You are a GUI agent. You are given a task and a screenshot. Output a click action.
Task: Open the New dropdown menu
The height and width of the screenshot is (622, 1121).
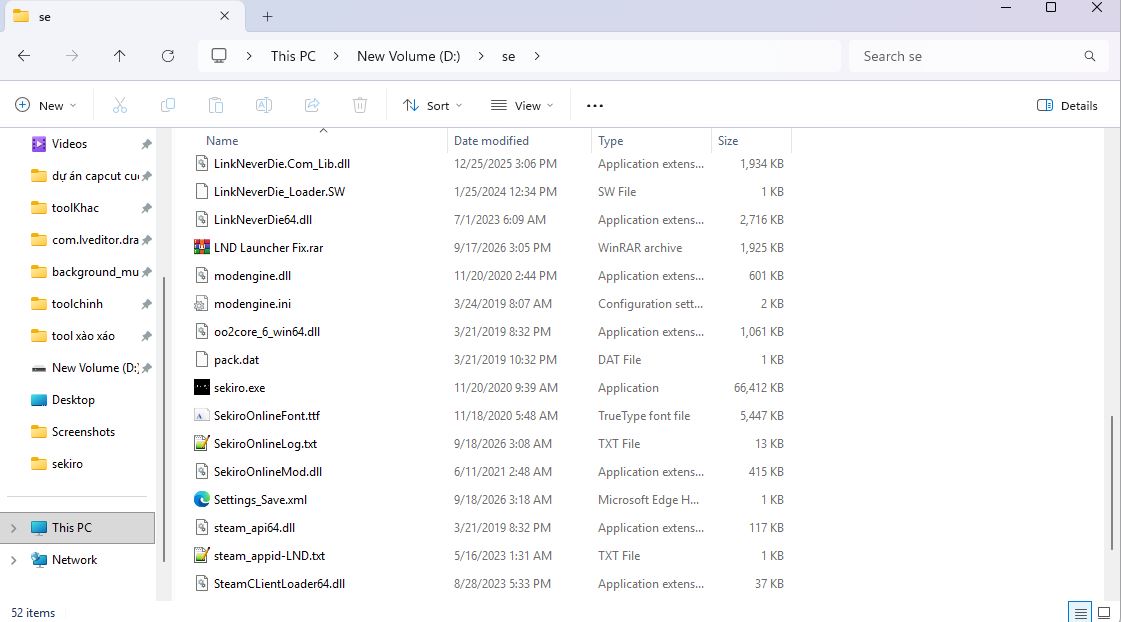click(45, 105)
